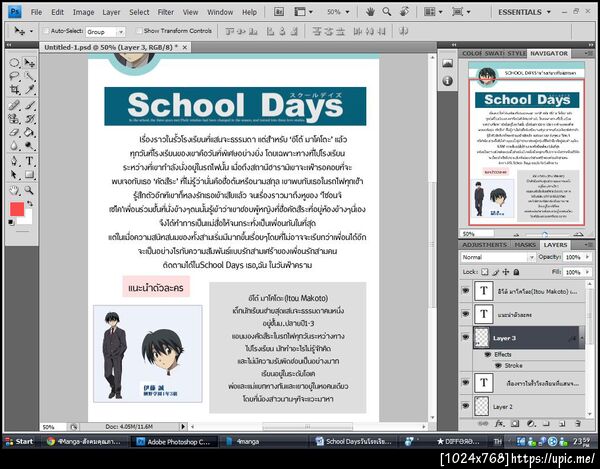Viewport: 600px width, 469px height.
Task: Switch to the MASKS tab
Action: [525, 244]
